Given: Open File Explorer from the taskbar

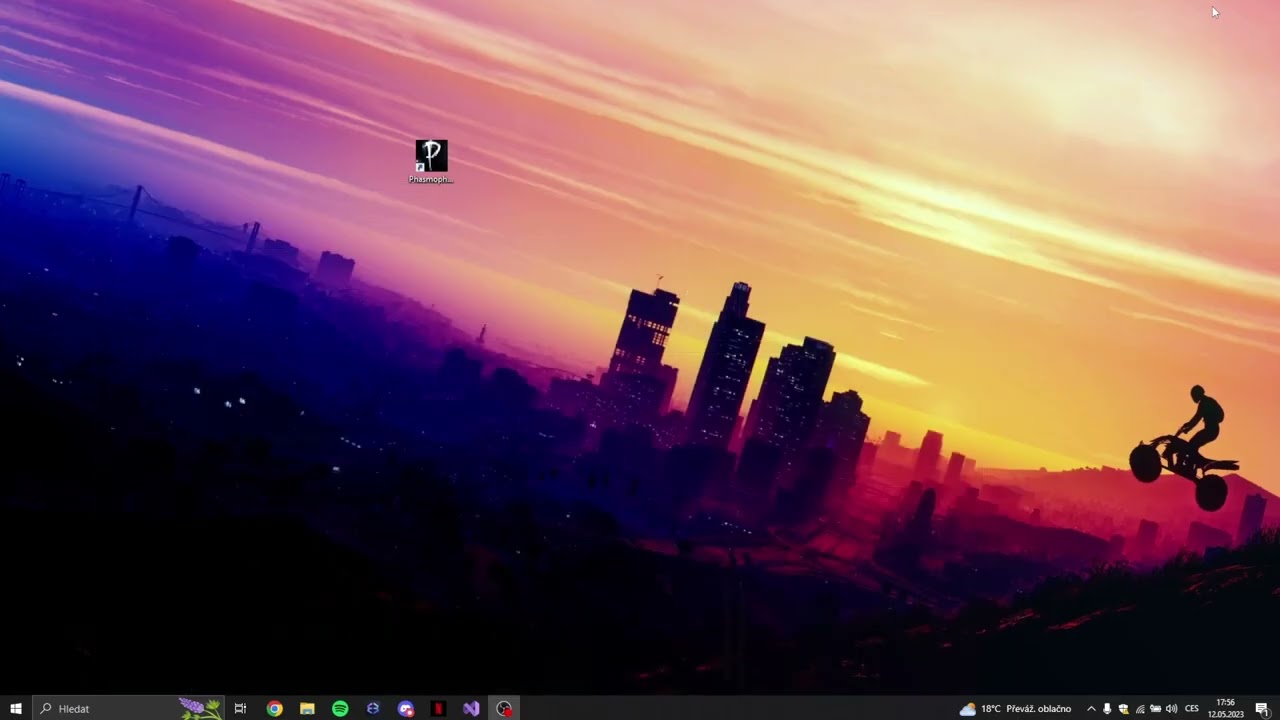Looking at the screenshot, I should point(307,708).
